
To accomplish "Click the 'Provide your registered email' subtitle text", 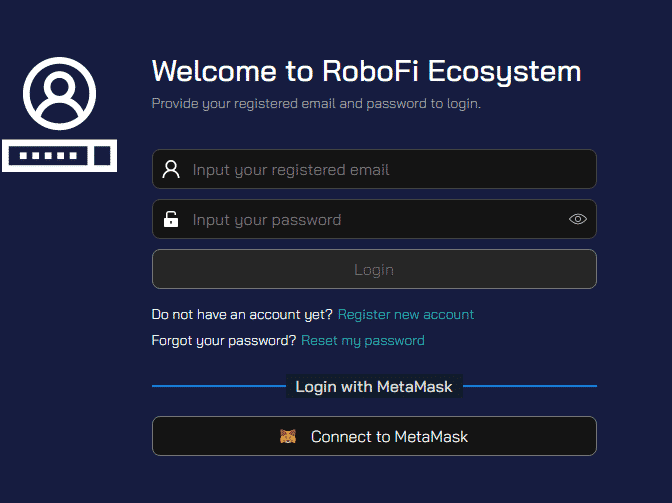I will [x=316, y=104].
